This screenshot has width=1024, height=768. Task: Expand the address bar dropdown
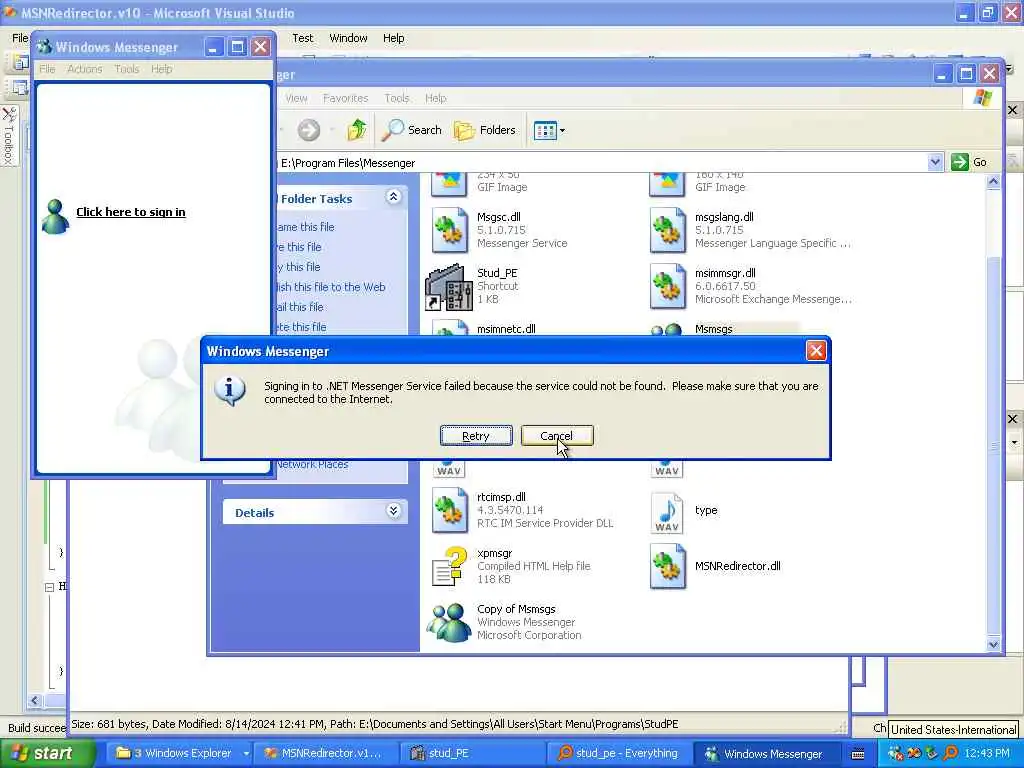coord(935,162)
